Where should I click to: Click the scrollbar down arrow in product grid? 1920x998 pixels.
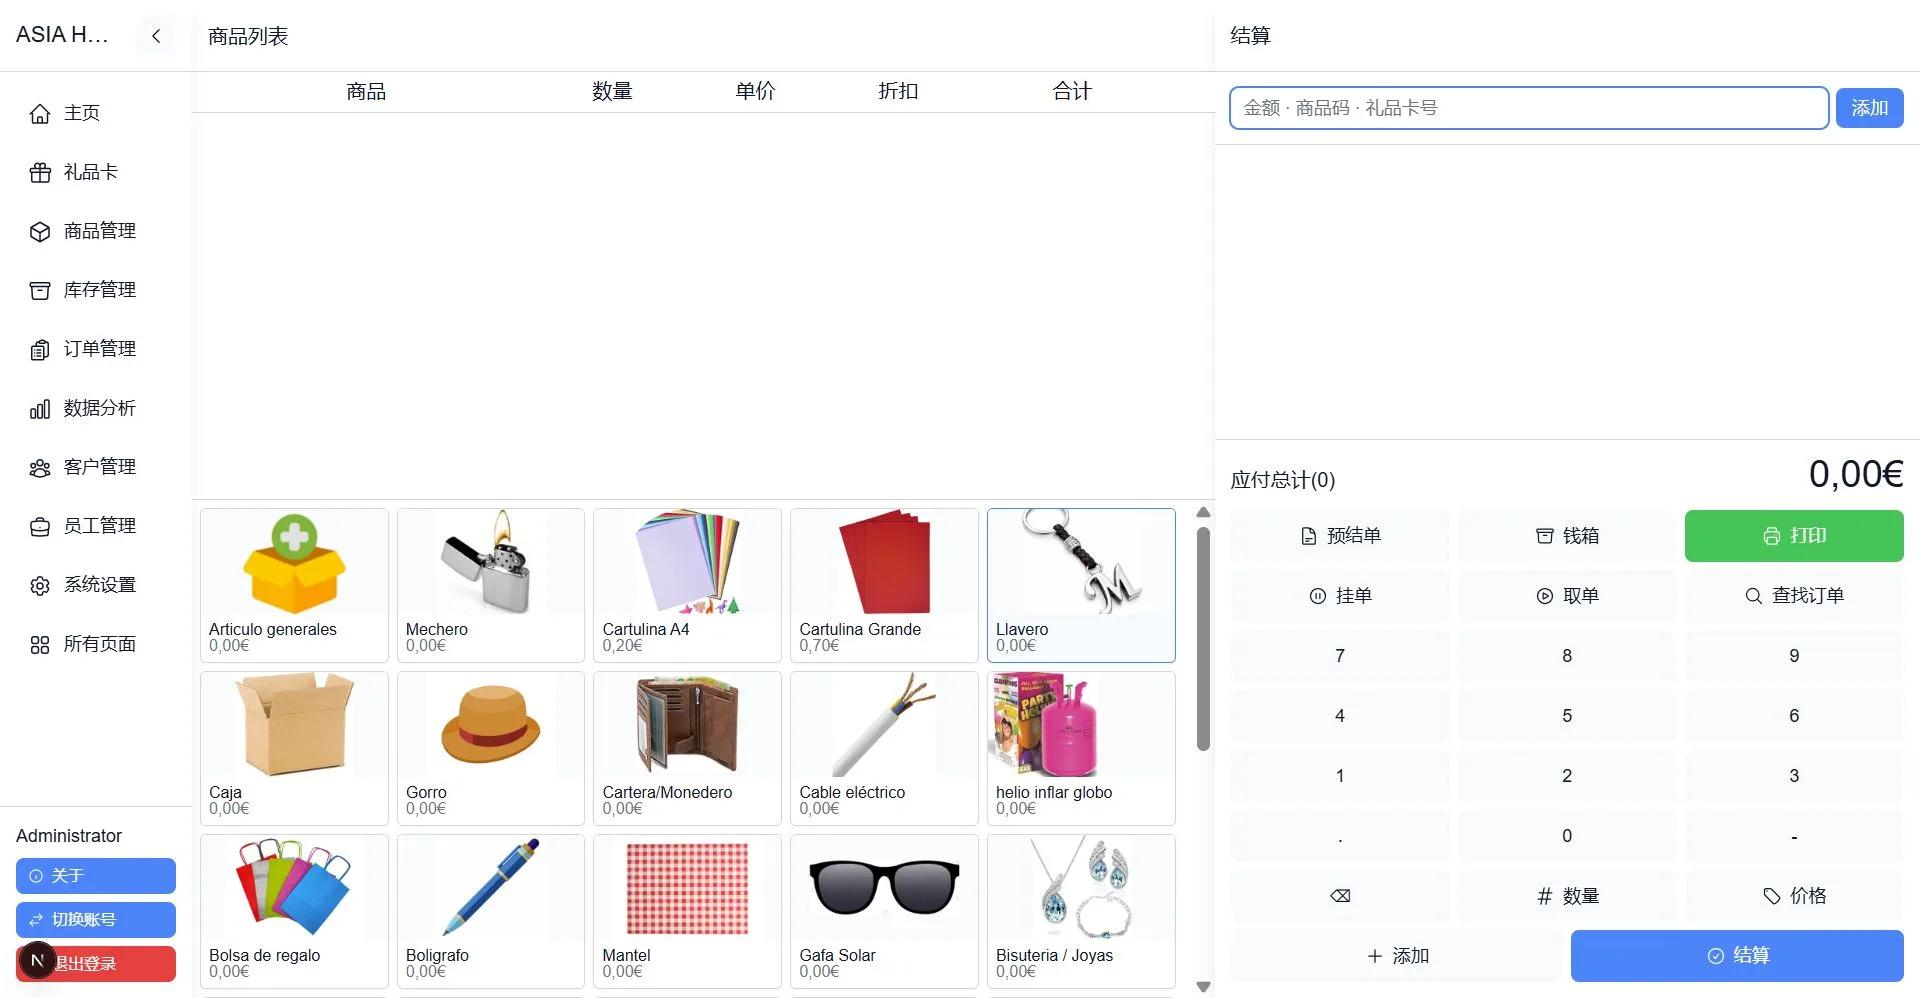pos(1204,987)
